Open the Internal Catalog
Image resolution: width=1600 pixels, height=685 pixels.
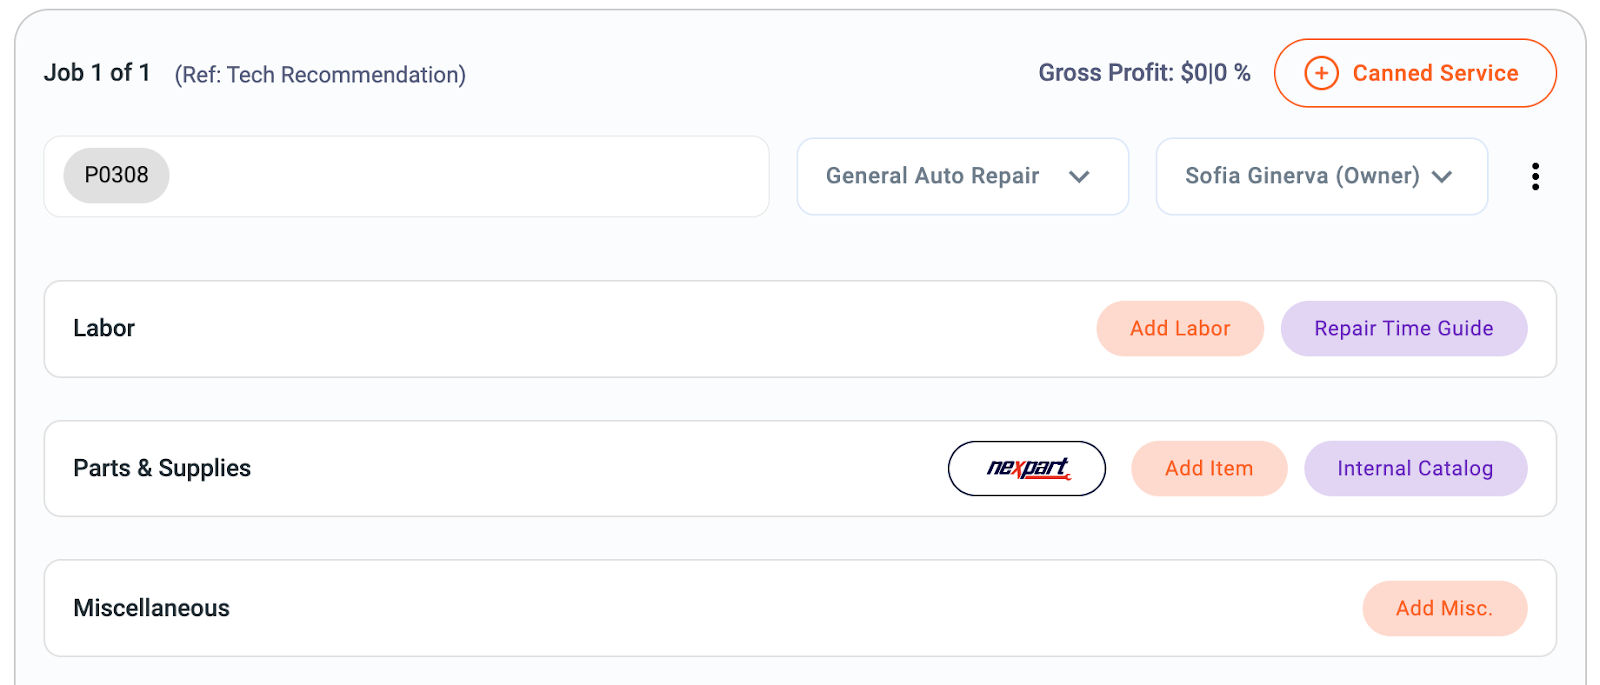pyautogui.click(x=1414, y=468)
